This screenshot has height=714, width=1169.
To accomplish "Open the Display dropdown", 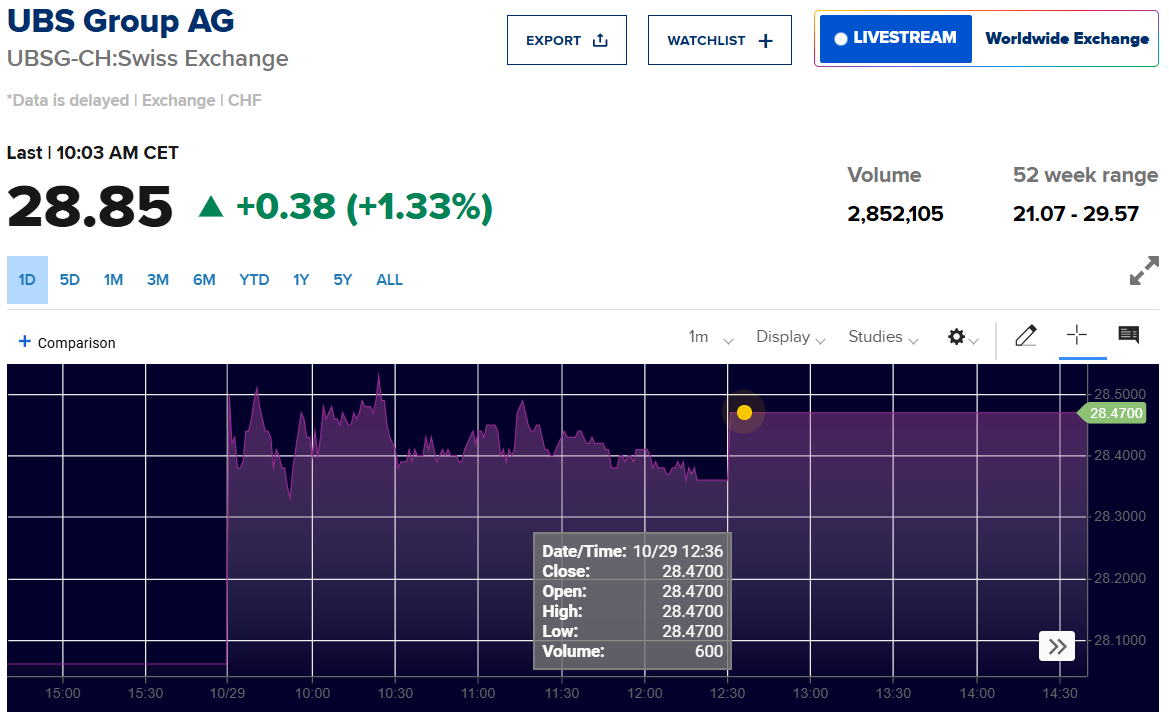I will point(790,338).
